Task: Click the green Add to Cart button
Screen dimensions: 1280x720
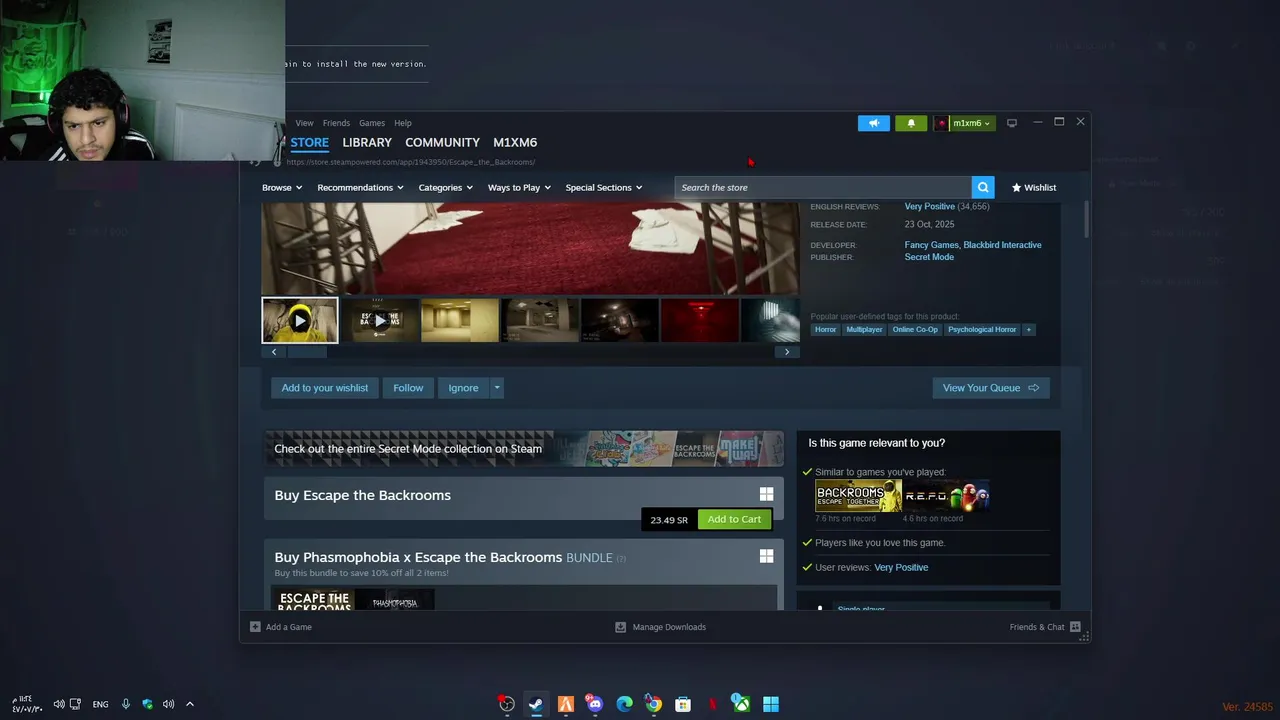Action: (x=735, y=519)
